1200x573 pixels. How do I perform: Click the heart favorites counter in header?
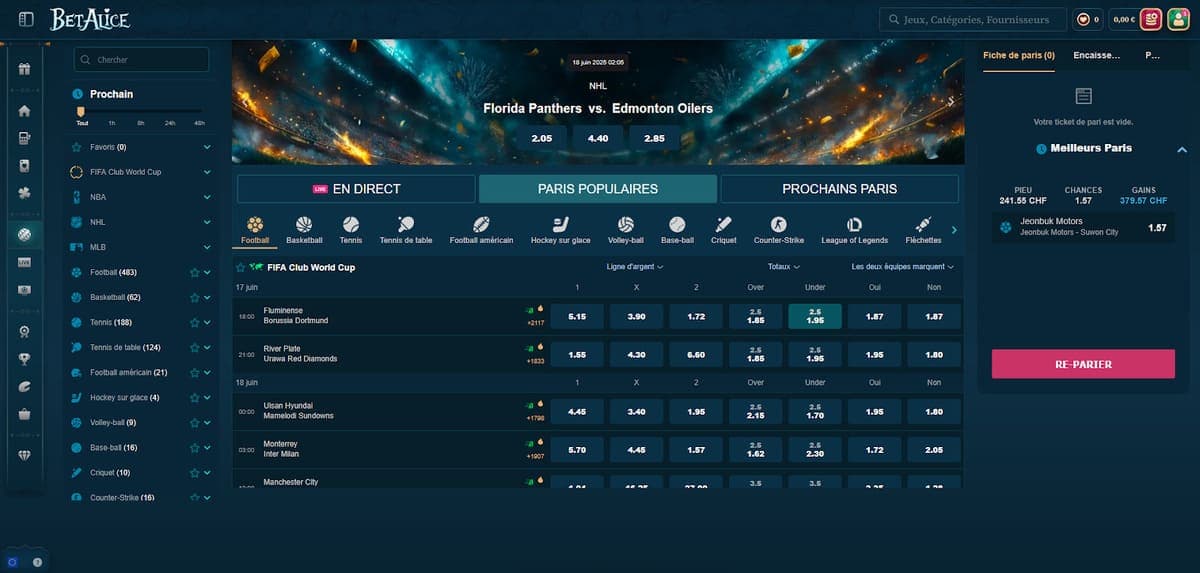[1087, 19]
